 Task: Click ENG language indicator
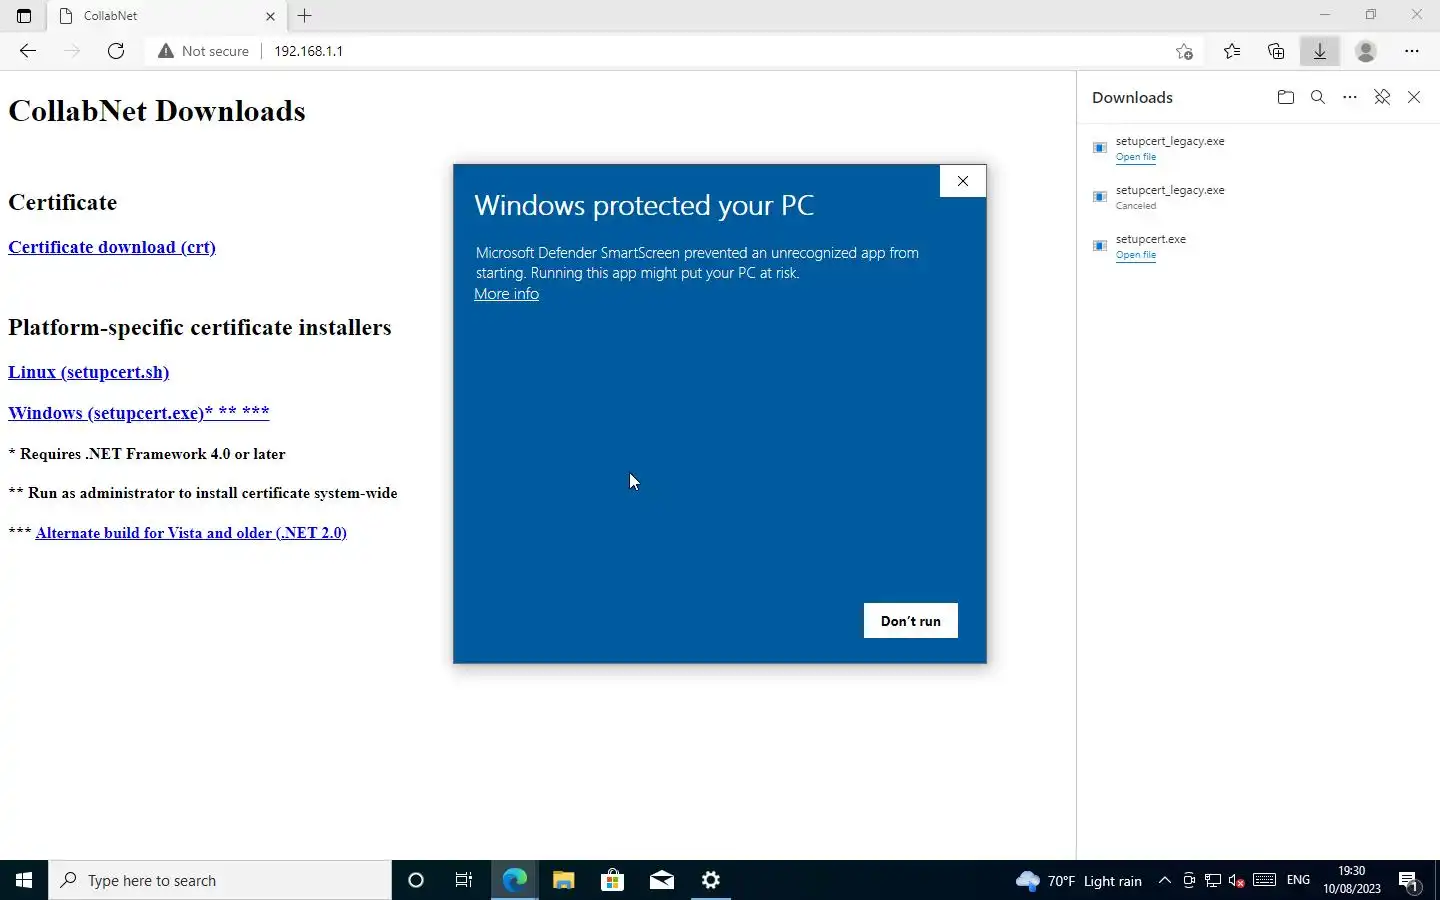tap(1298, 881)
